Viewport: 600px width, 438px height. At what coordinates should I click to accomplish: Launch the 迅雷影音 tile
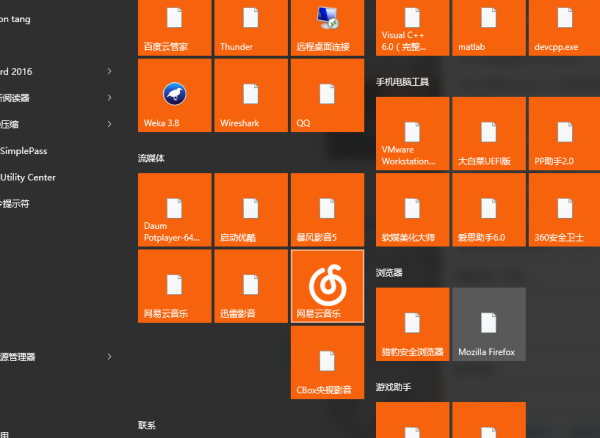(x=251, y=286)
